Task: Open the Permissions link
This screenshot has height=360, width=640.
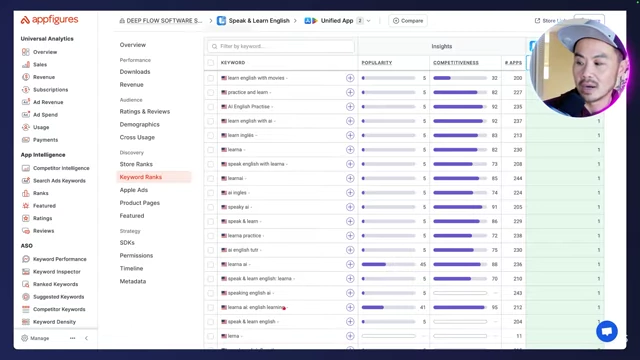Action: click(x=136, y=256)
